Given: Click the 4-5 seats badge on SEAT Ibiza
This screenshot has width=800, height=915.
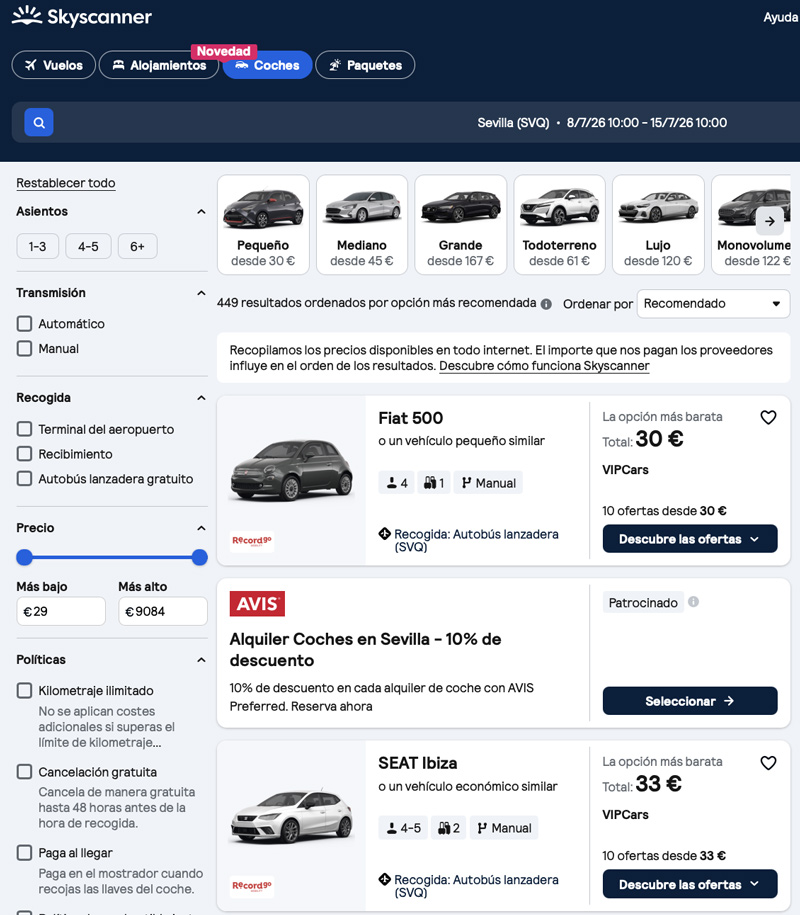Looking at the screenshot, I should 403,827.
